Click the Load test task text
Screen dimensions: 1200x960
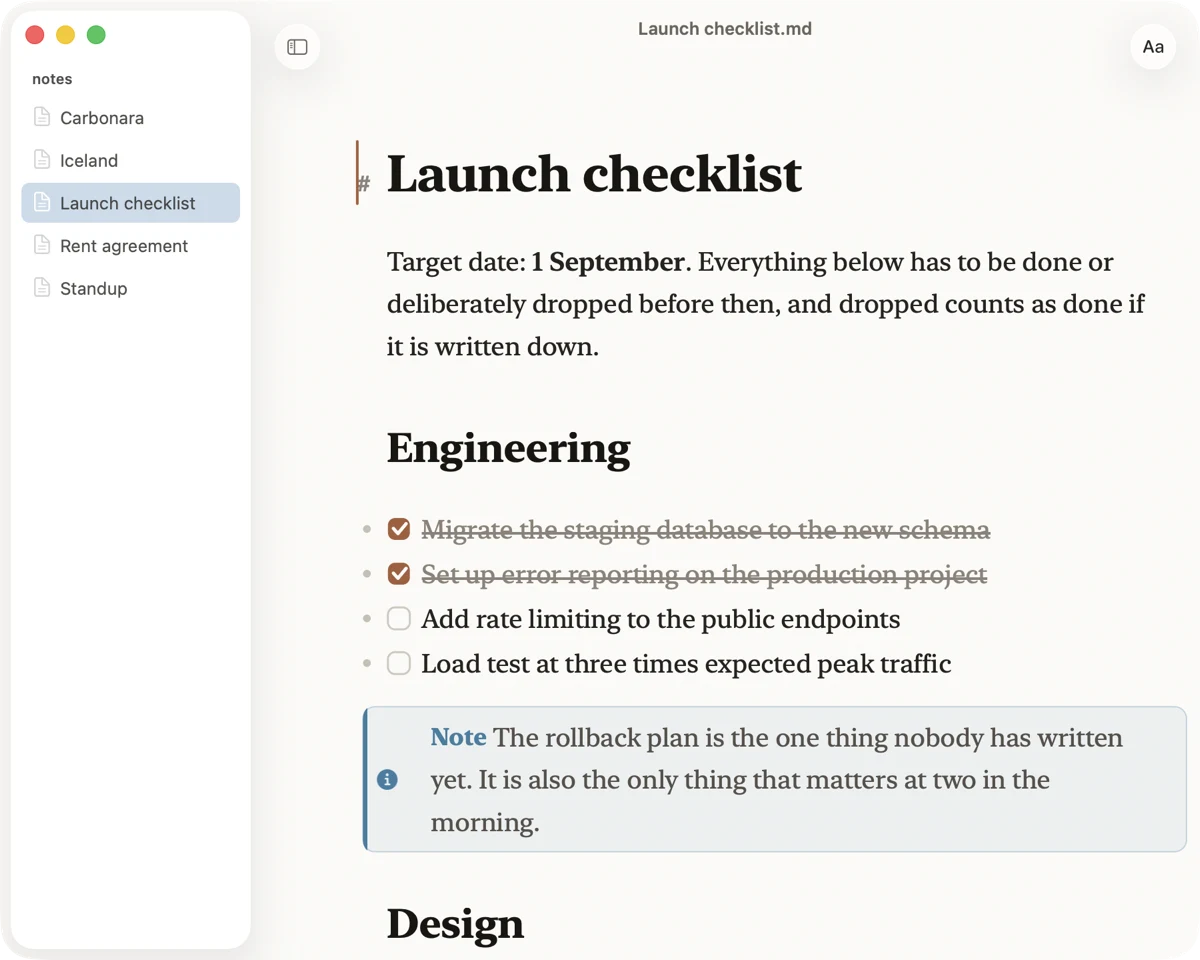(686, 664)
